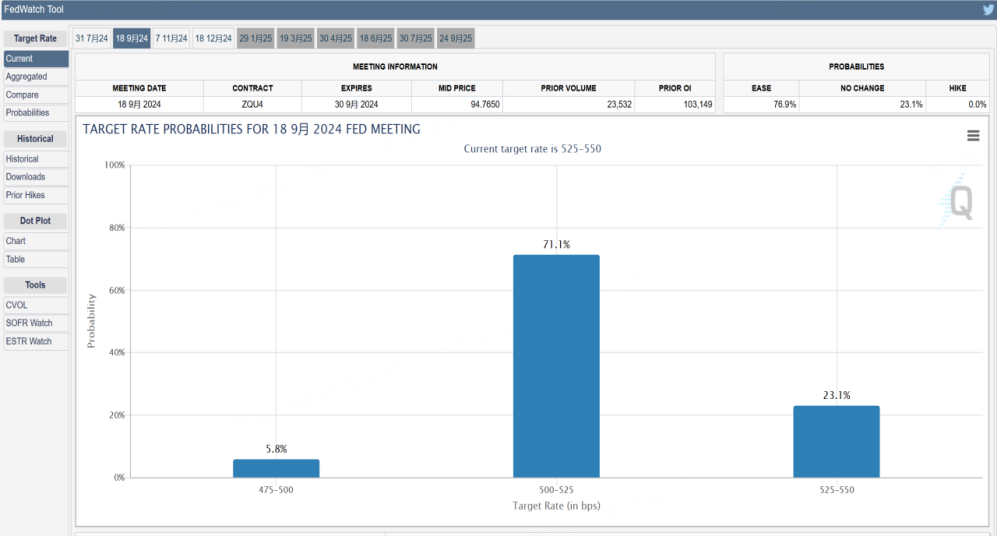
Task: Select the 18 12月24 meeting tab
Action: pyautogui.click(x=213, y=38)
